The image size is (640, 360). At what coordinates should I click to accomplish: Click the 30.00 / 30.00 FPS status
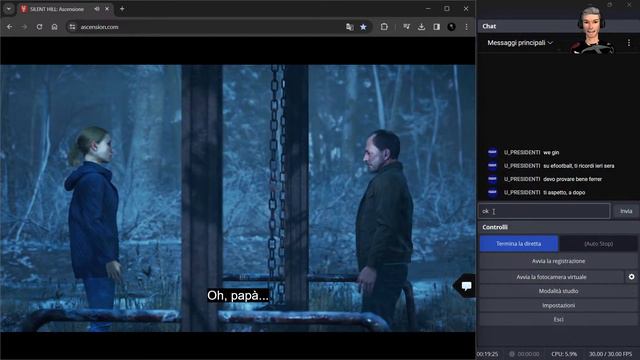click(x=610, y=354)
